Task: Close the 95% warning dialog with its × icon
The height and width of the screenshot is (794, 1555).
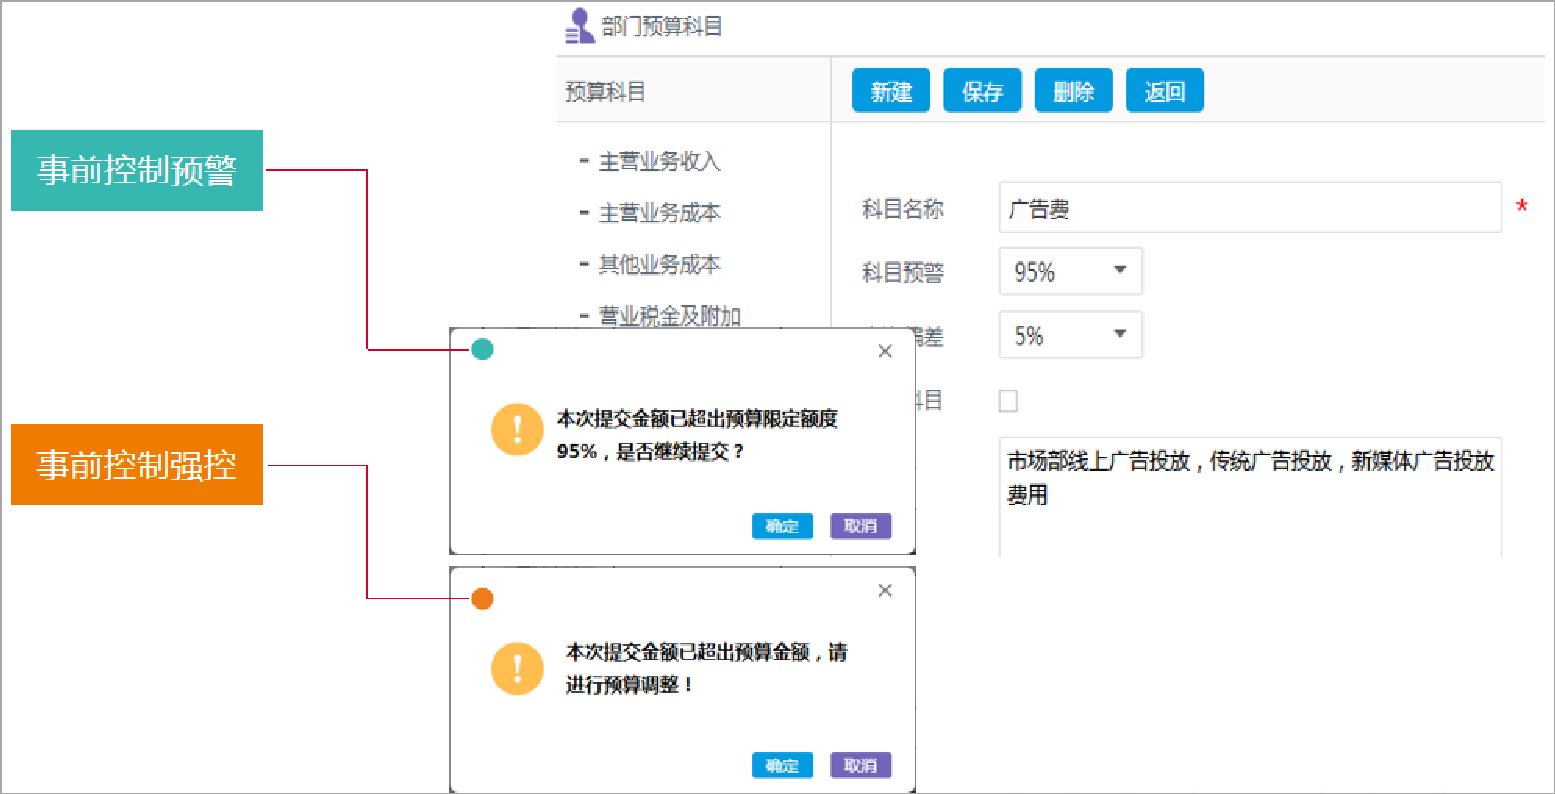Action: 885,351
